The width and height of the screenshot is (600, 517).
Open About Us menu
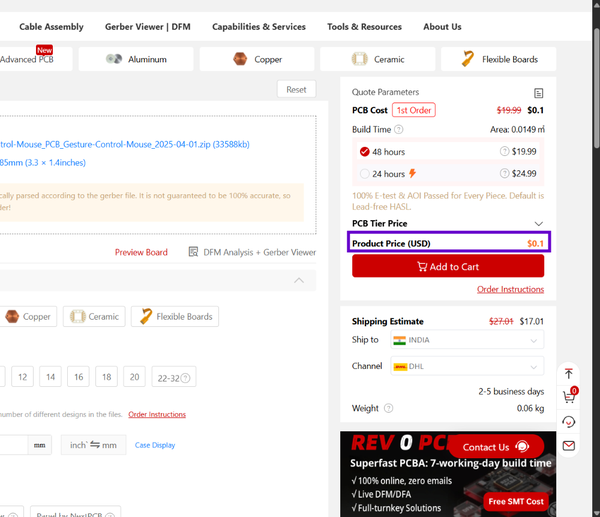coord(442,27)
